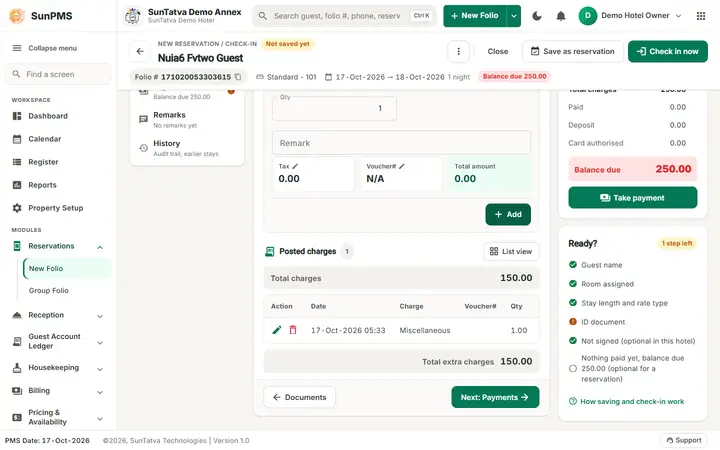Switch to List view

(511, 251)
